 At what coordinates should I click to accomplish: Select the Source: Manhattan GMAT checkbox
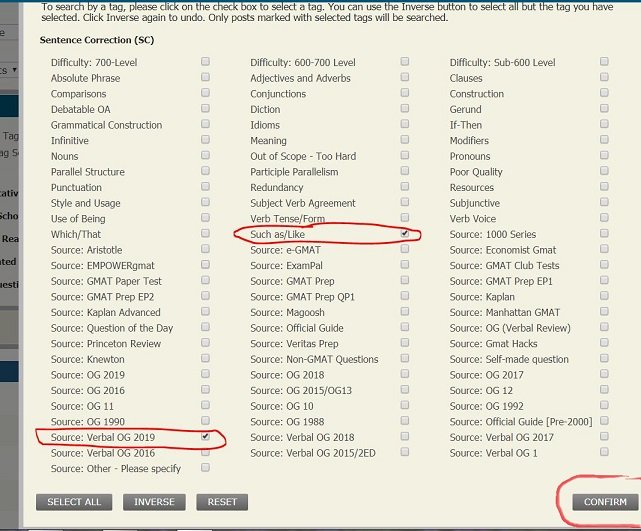point(604,311)
